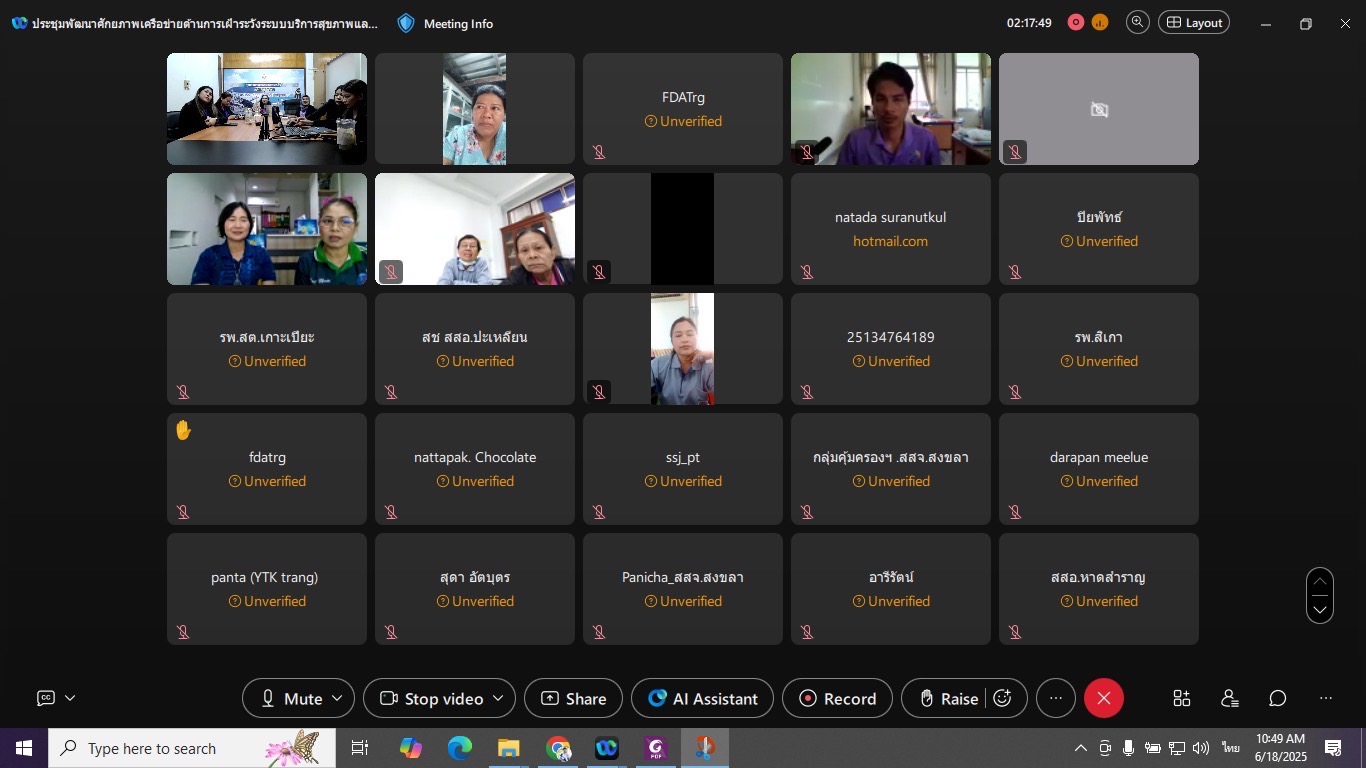
Task: Click the zoom magnifier icon at top
Action: (x=1137, y=23)
